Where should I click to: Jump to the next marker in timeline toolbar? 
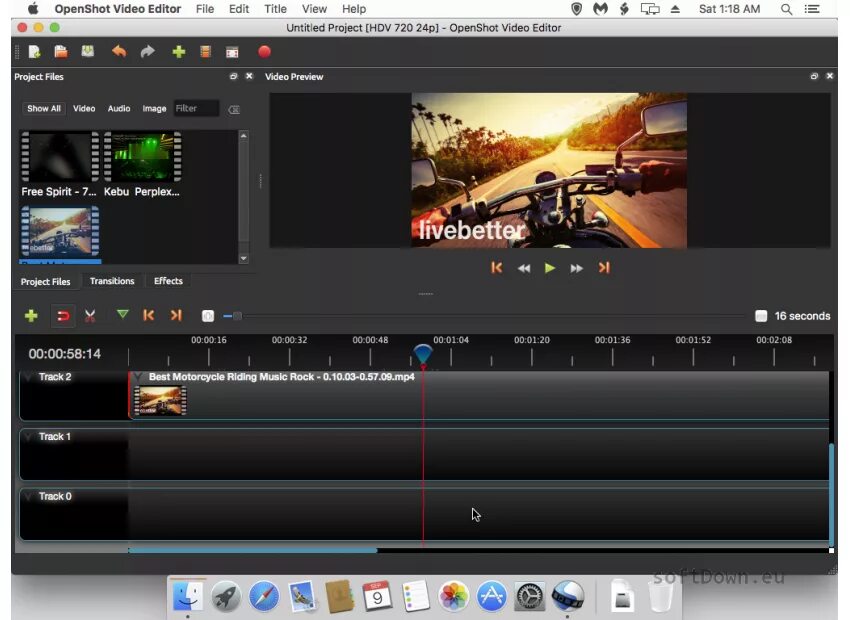click(176, 315)
